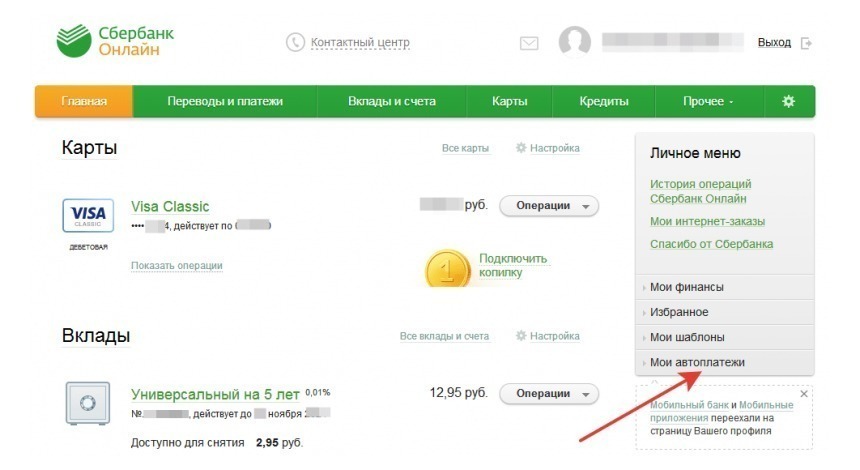Click Показать операции under Visa card
Viewport: 860px width, 470px height.
[x=177, y=265]
